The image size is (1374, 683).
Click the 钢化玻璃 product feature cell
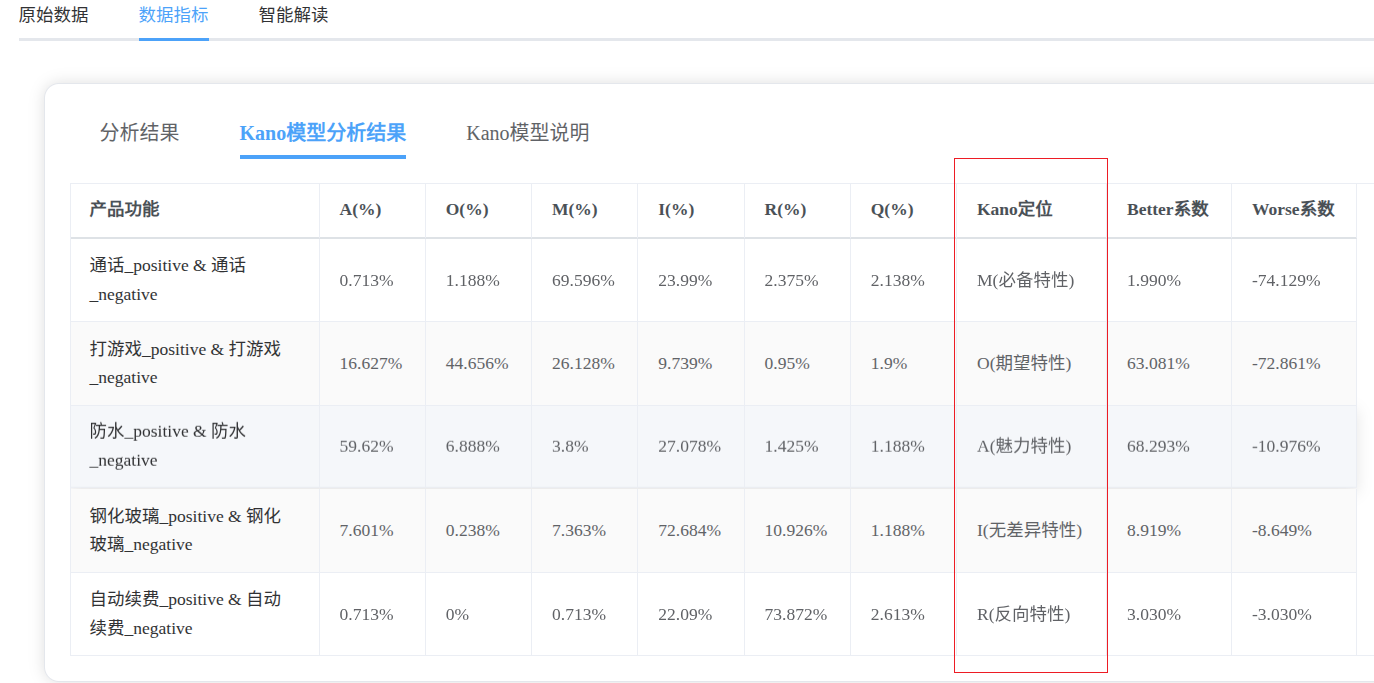185,530
